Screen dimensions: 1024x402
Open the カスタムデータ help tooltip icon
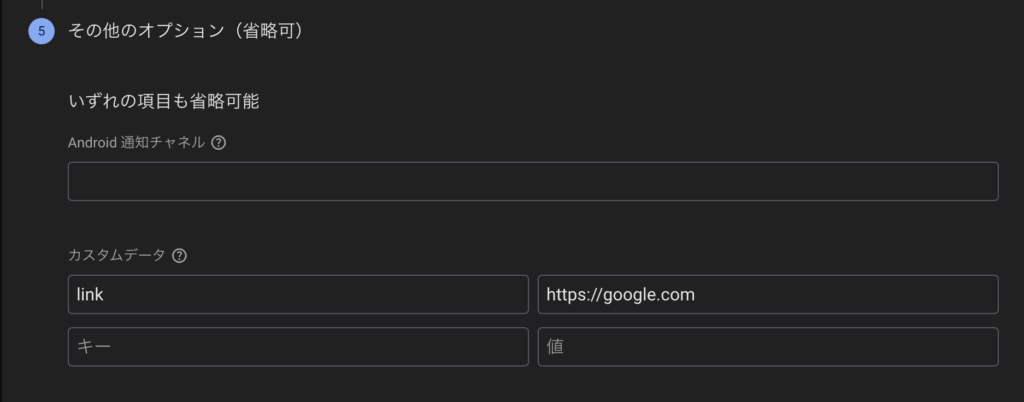[180, 255]
